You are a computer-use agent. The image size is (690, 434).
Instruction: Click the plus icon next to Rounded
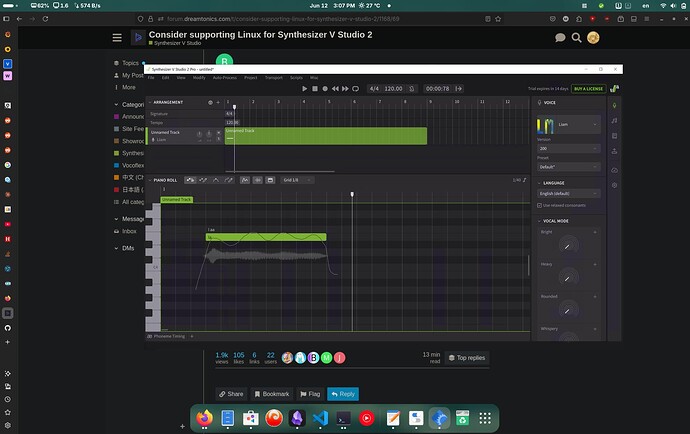pos(595,296)
